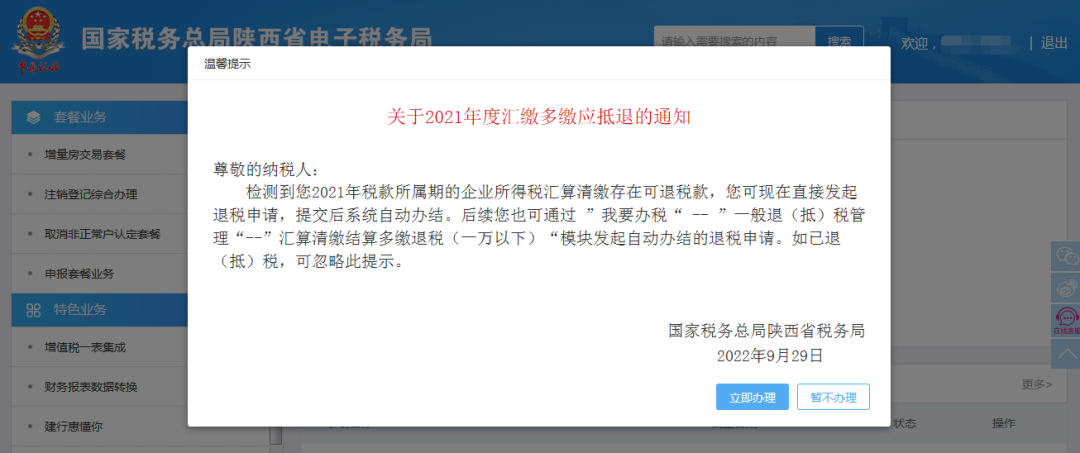Click the 操作 column header

click(x=1004, y=423)
